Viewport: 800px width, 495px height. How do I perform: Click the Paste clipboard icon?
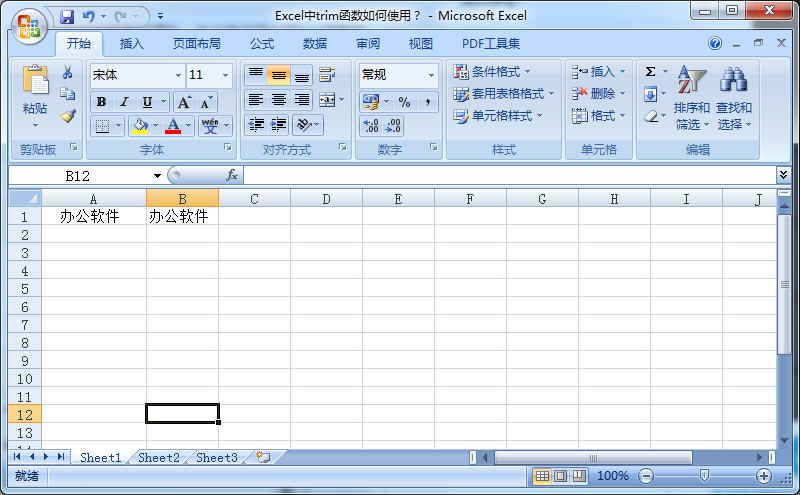35,80
